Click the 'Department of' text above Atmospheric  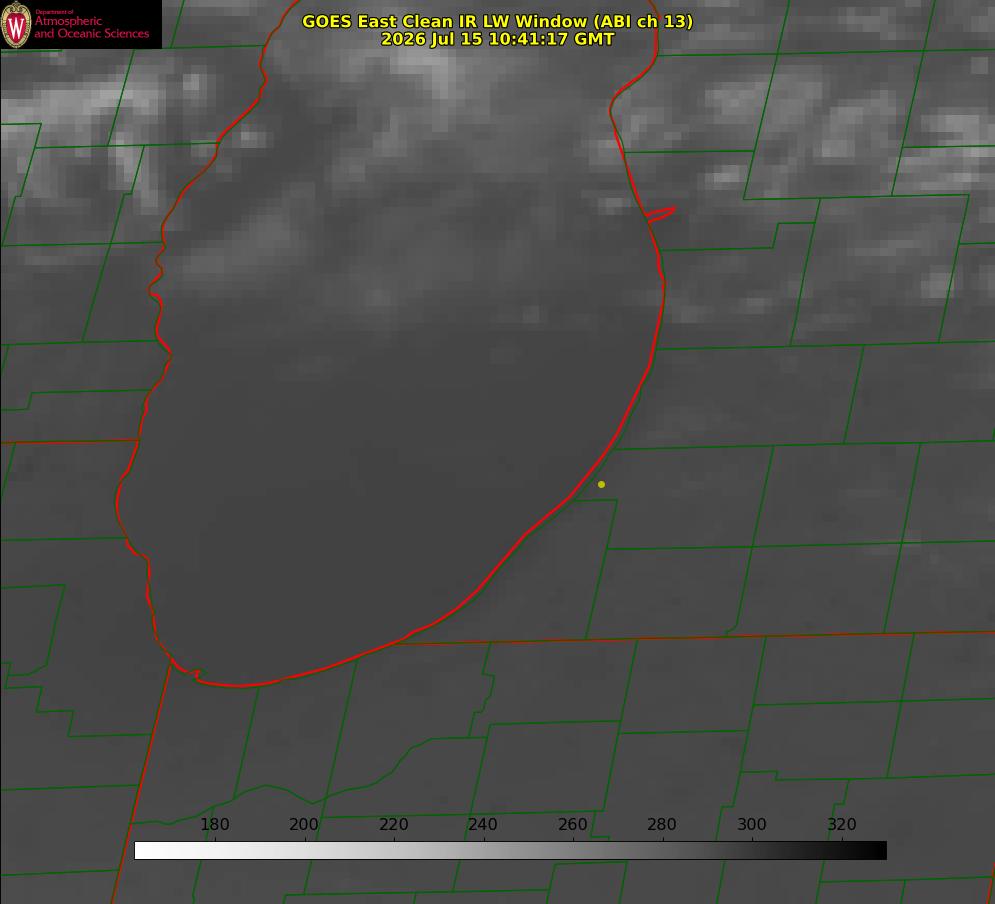[x=54, y=12]
